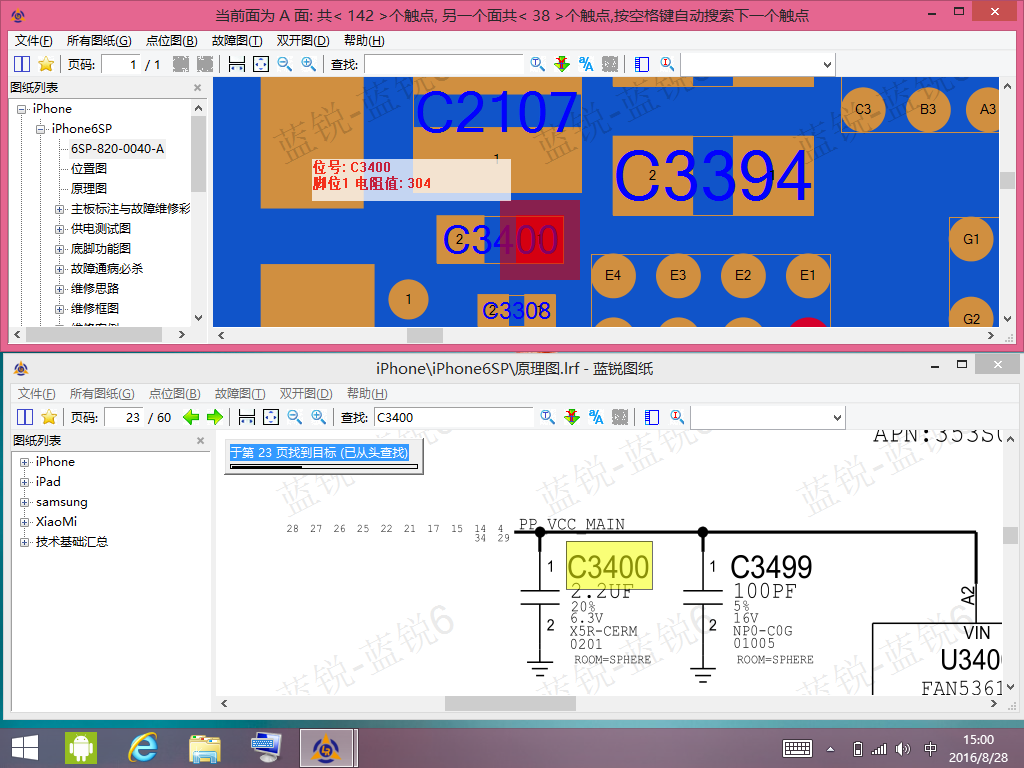The image size is (1024, 768).
Task: Expand iPad node in schematic window tree
Action: tap(25, 482)
